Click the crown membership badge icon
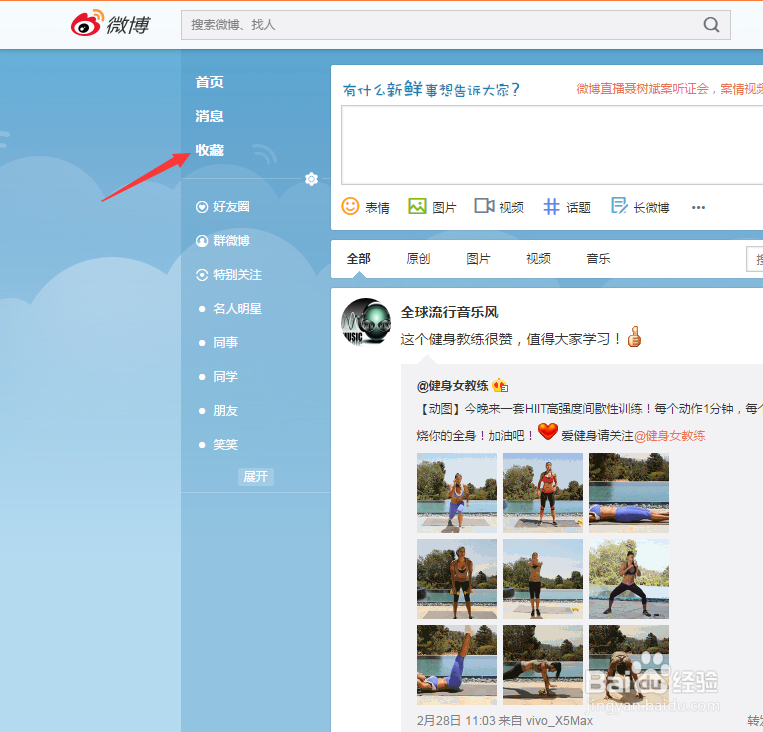 pos(500,385)
